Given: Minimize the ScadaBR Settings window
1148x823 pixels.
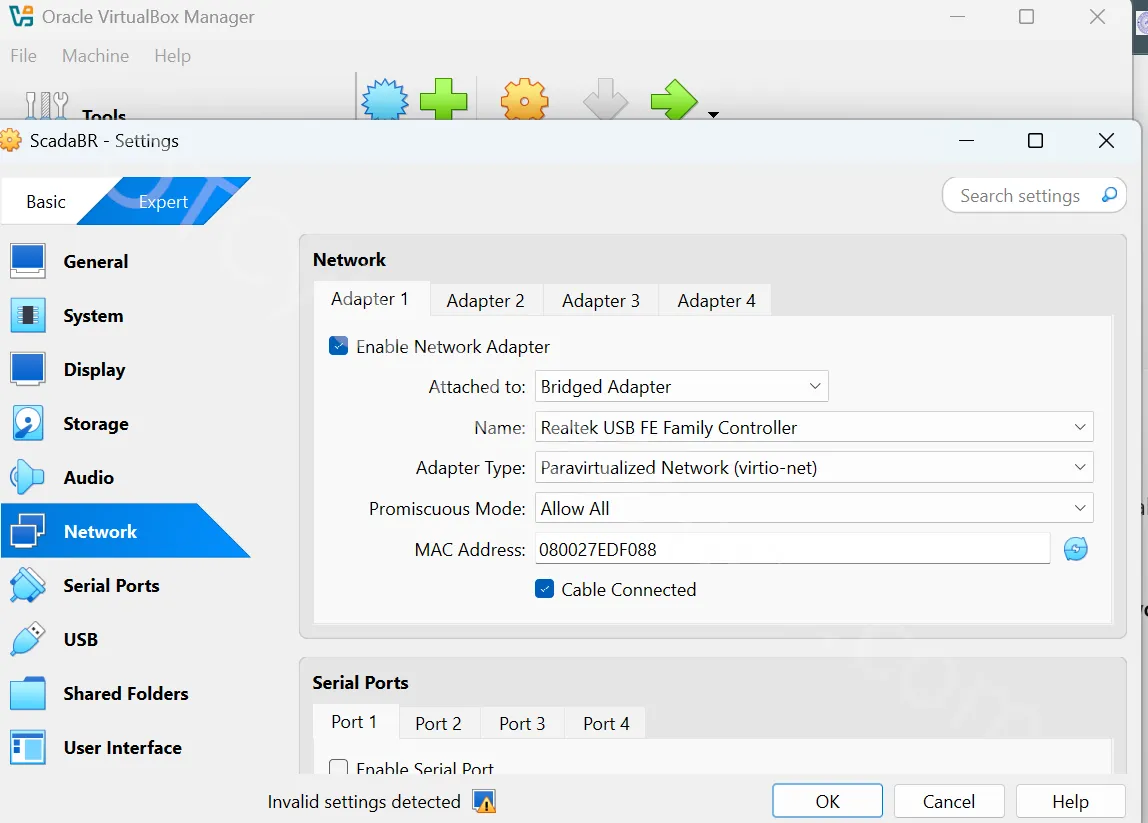Looking at the screenshot, I should coord(966,141).
